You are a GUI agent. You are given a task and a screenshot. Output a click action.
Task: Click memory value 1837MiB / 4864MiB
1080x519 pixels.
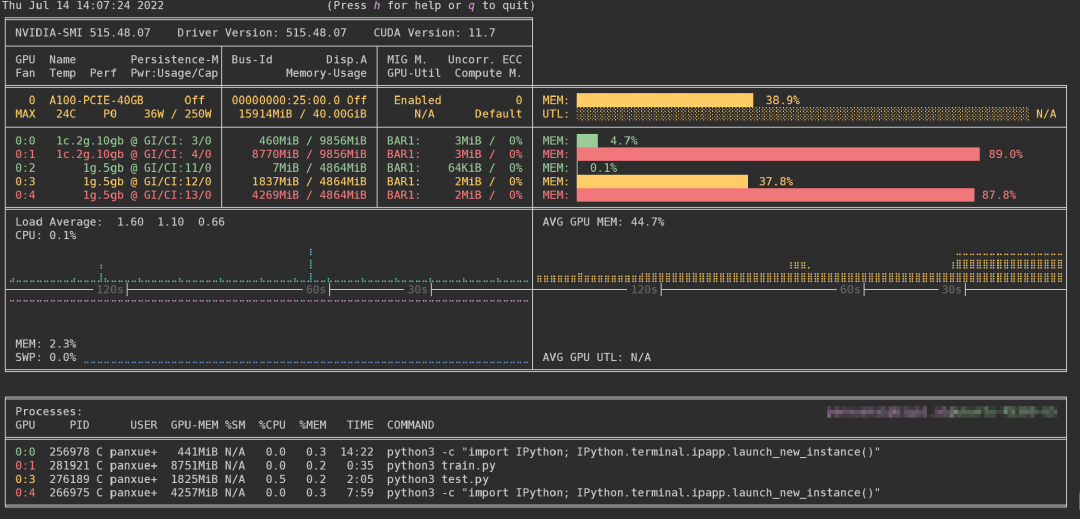coord(309,181)
